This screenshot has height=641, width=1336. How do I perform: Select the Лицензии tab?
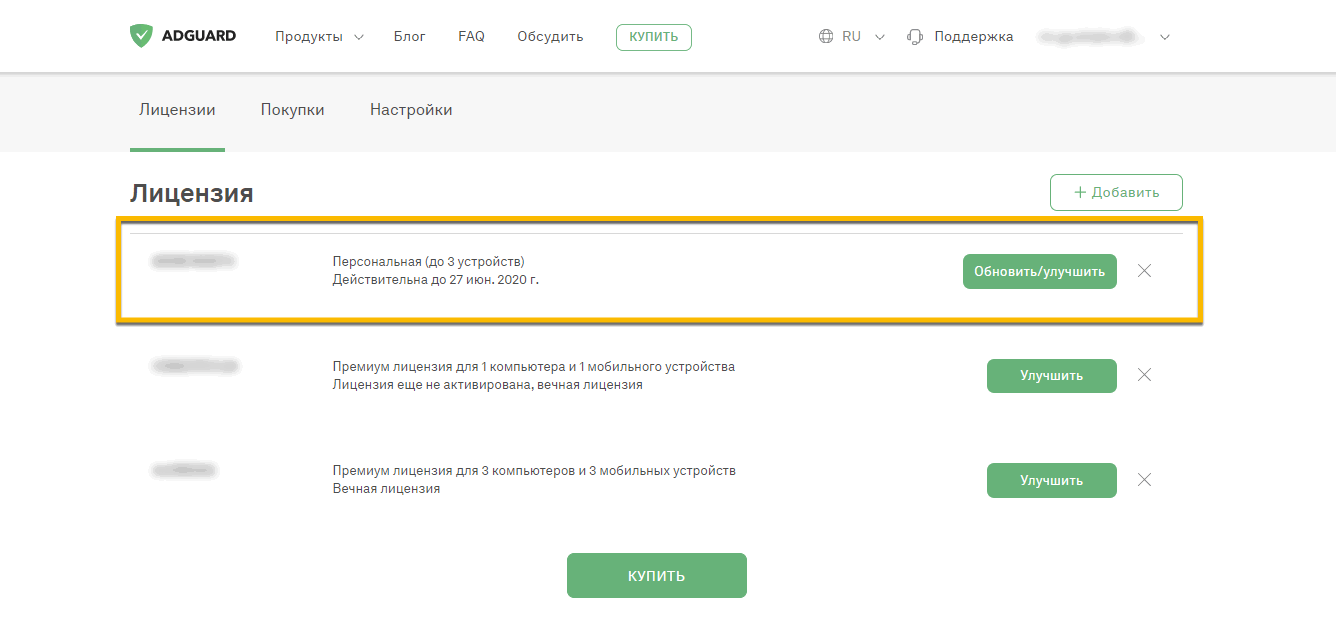coord(177,110)
